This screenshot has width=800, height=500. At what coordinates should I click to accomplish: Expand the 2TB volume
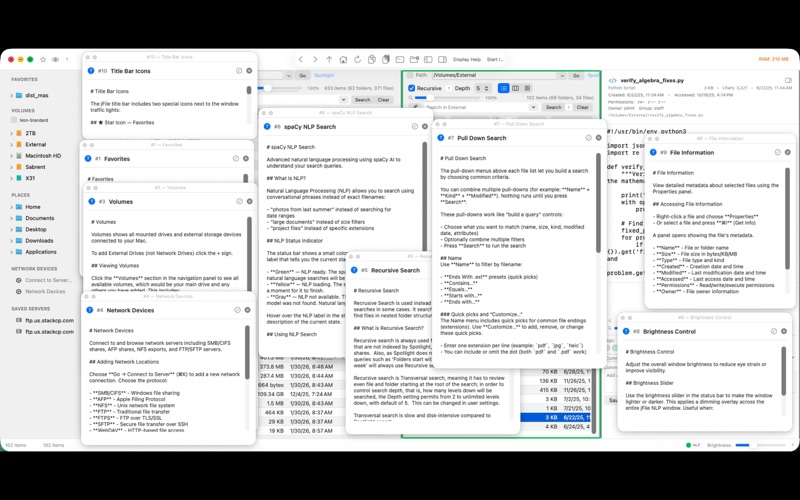(x=11, y=133)
